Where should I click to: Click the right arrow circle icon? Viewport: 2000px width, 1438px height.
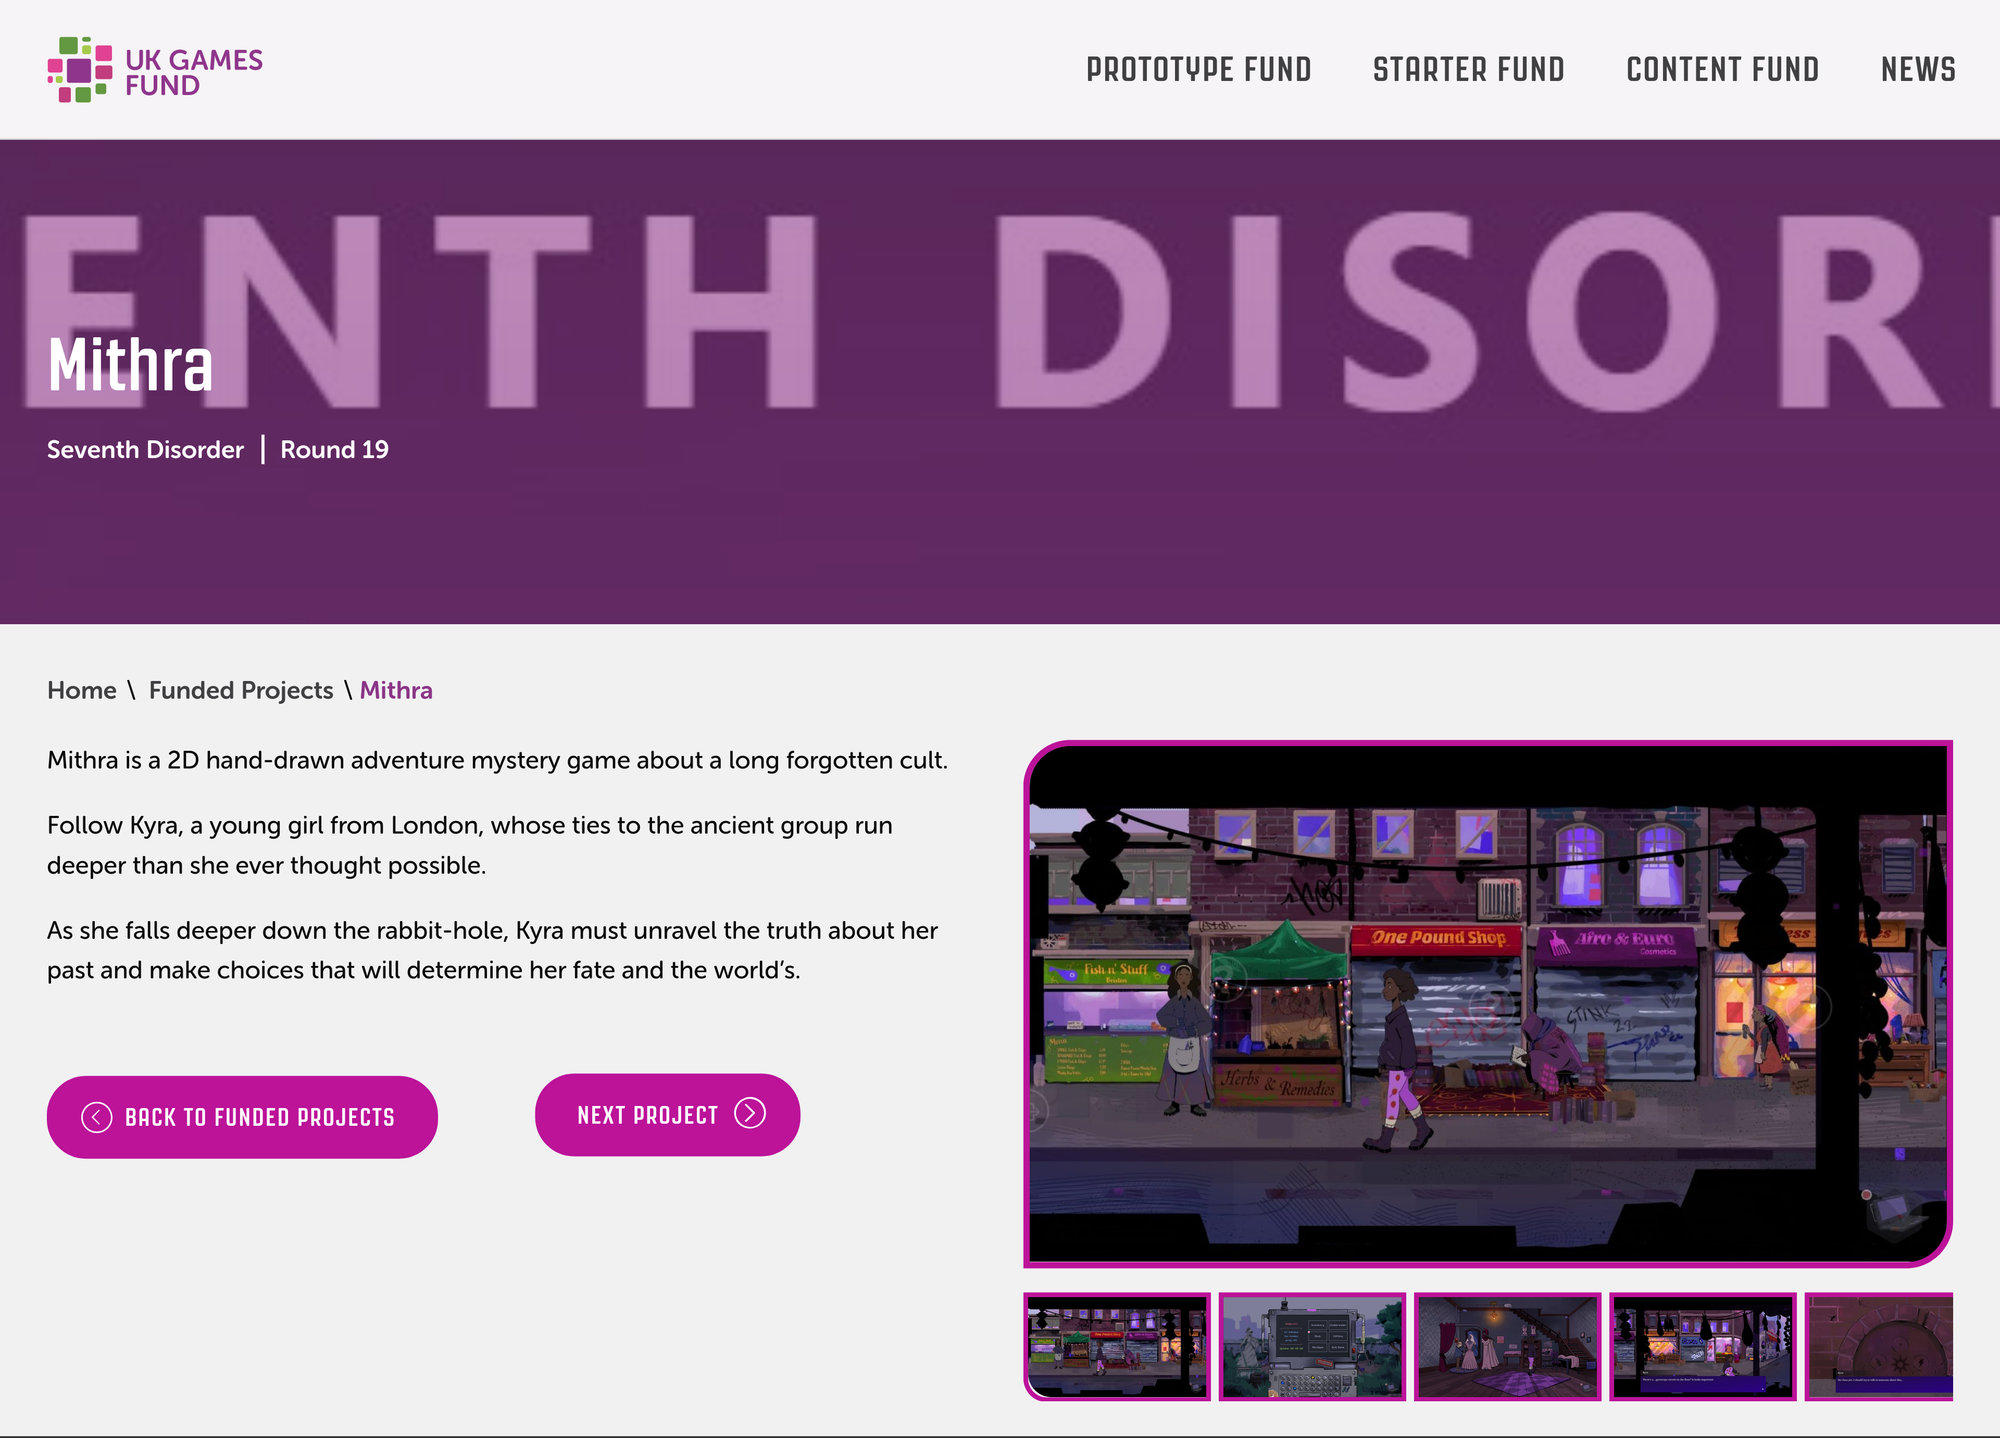pyautogui.click(x=750, y=1113)
